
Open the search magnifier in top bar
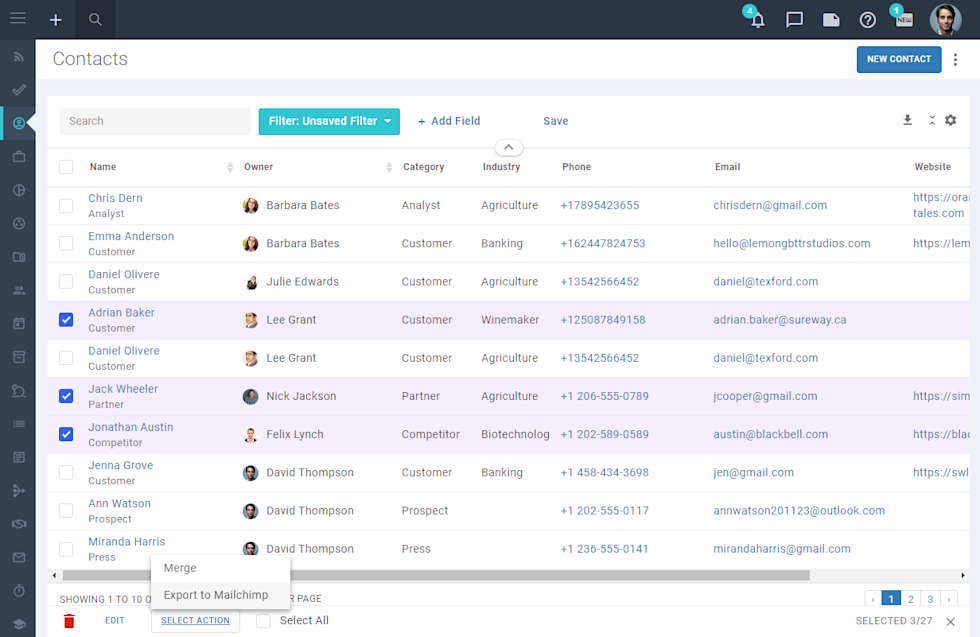click(95, 20)
